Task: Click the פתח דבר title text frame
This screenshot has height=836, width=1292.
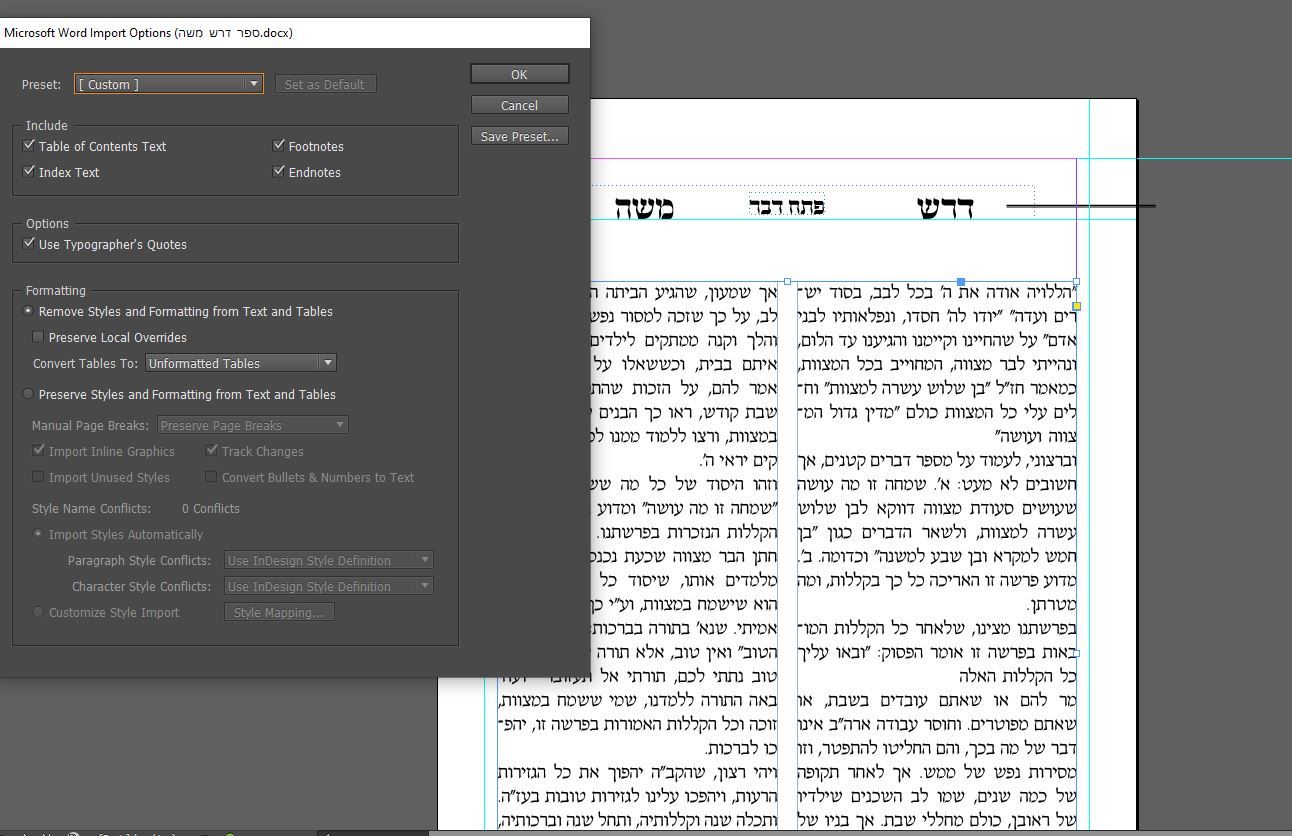Action: point(787,206)
